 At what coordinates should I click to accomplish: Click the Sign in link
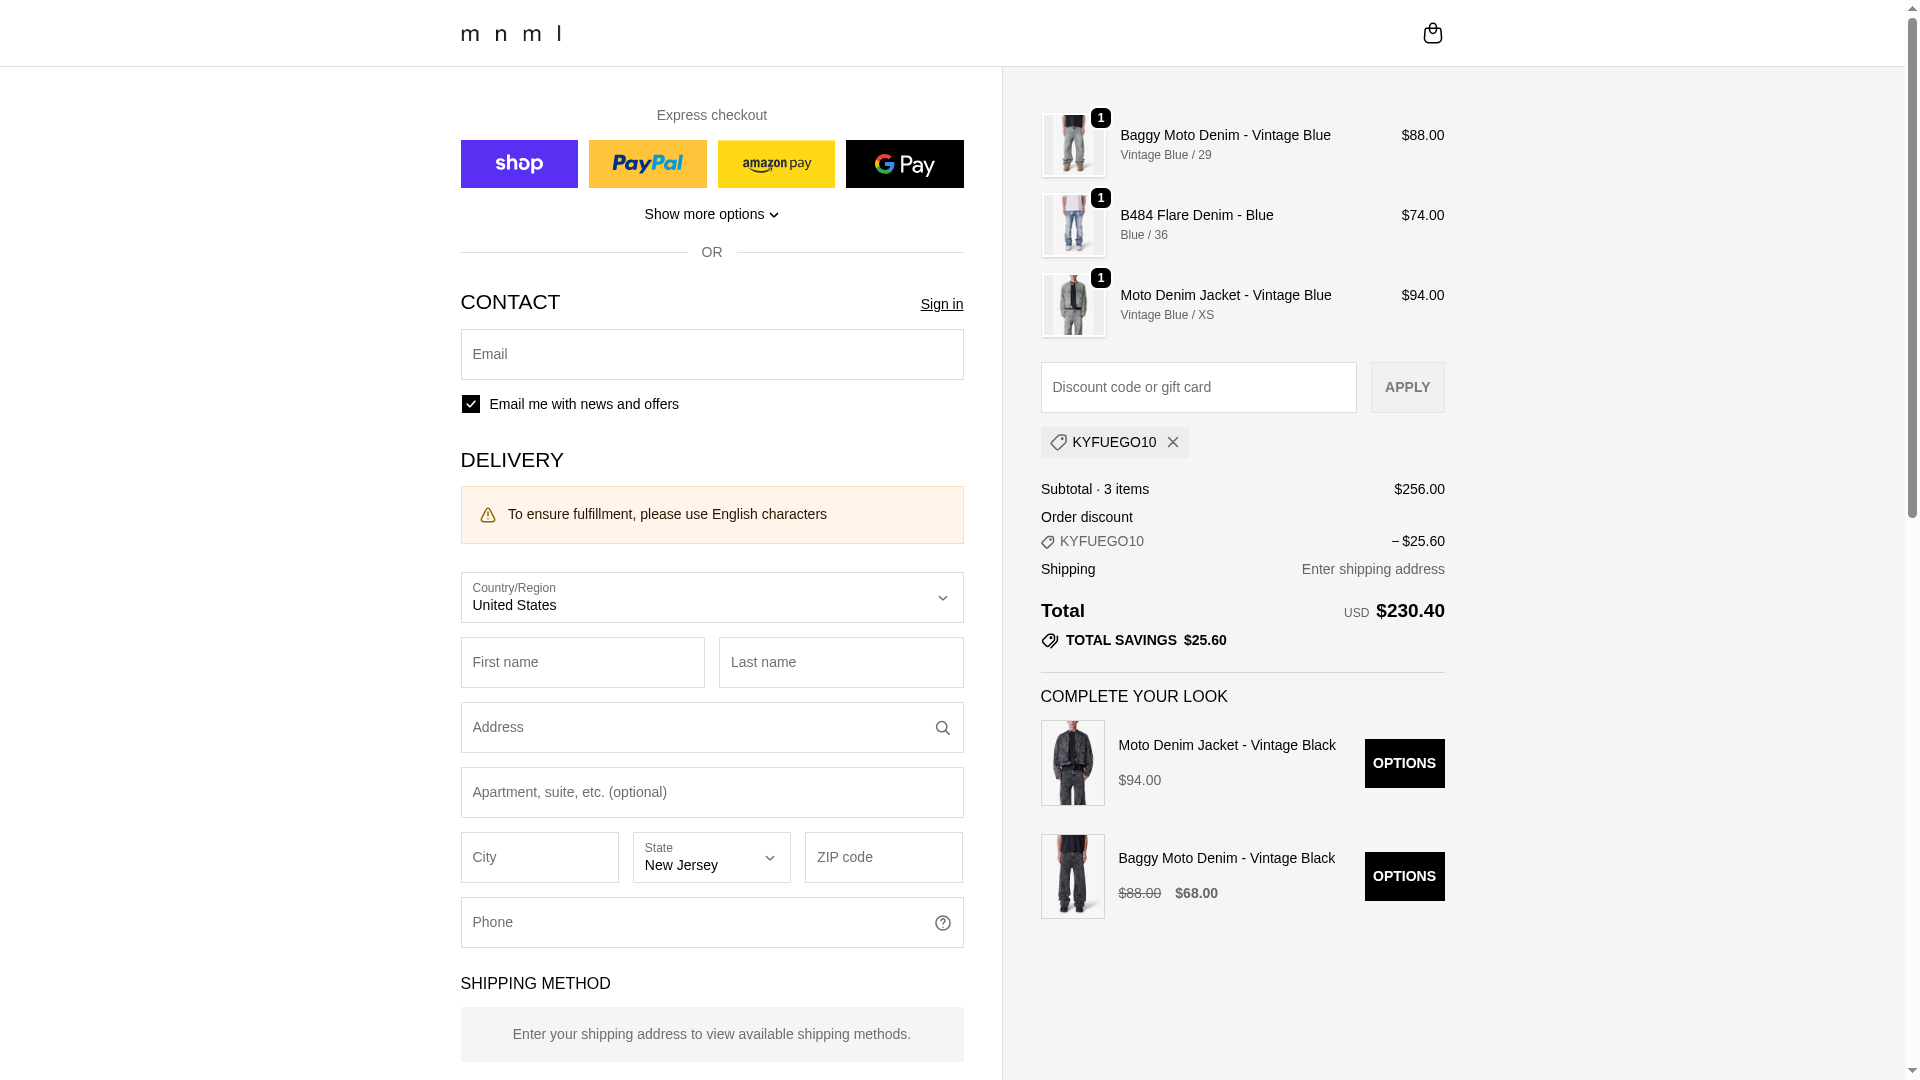pyautogui.click(x=941, y=304)
